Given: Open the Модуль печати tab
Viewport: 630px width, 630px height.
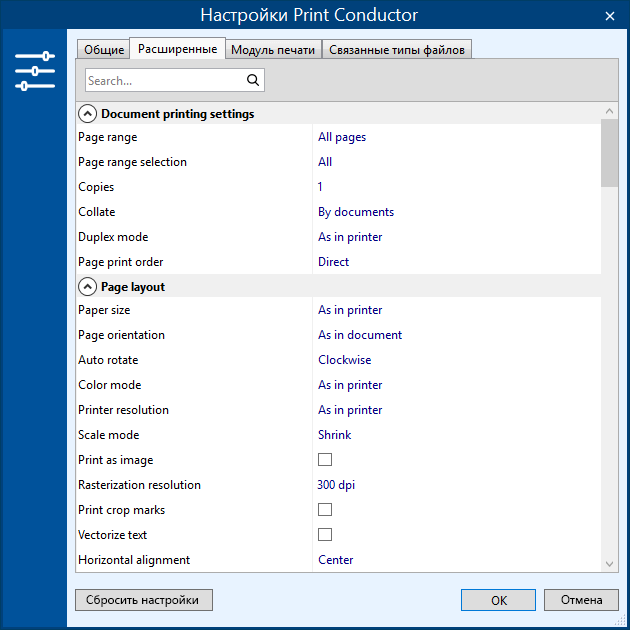Looking at the screenshot, I should pyautogui.click(x=273, y=50).
